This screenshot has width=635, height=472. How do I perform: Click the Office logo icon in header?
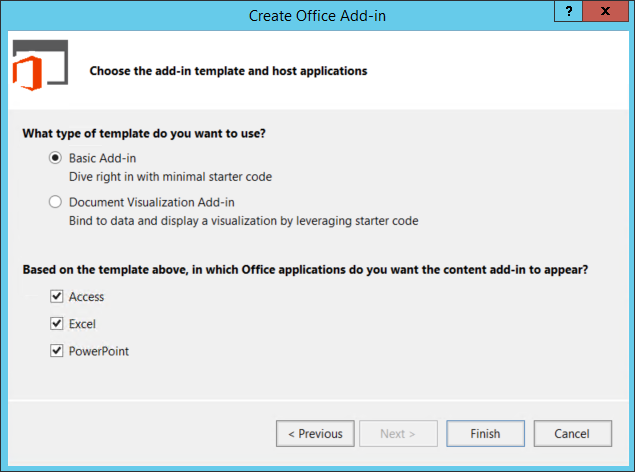click(40, 65)
